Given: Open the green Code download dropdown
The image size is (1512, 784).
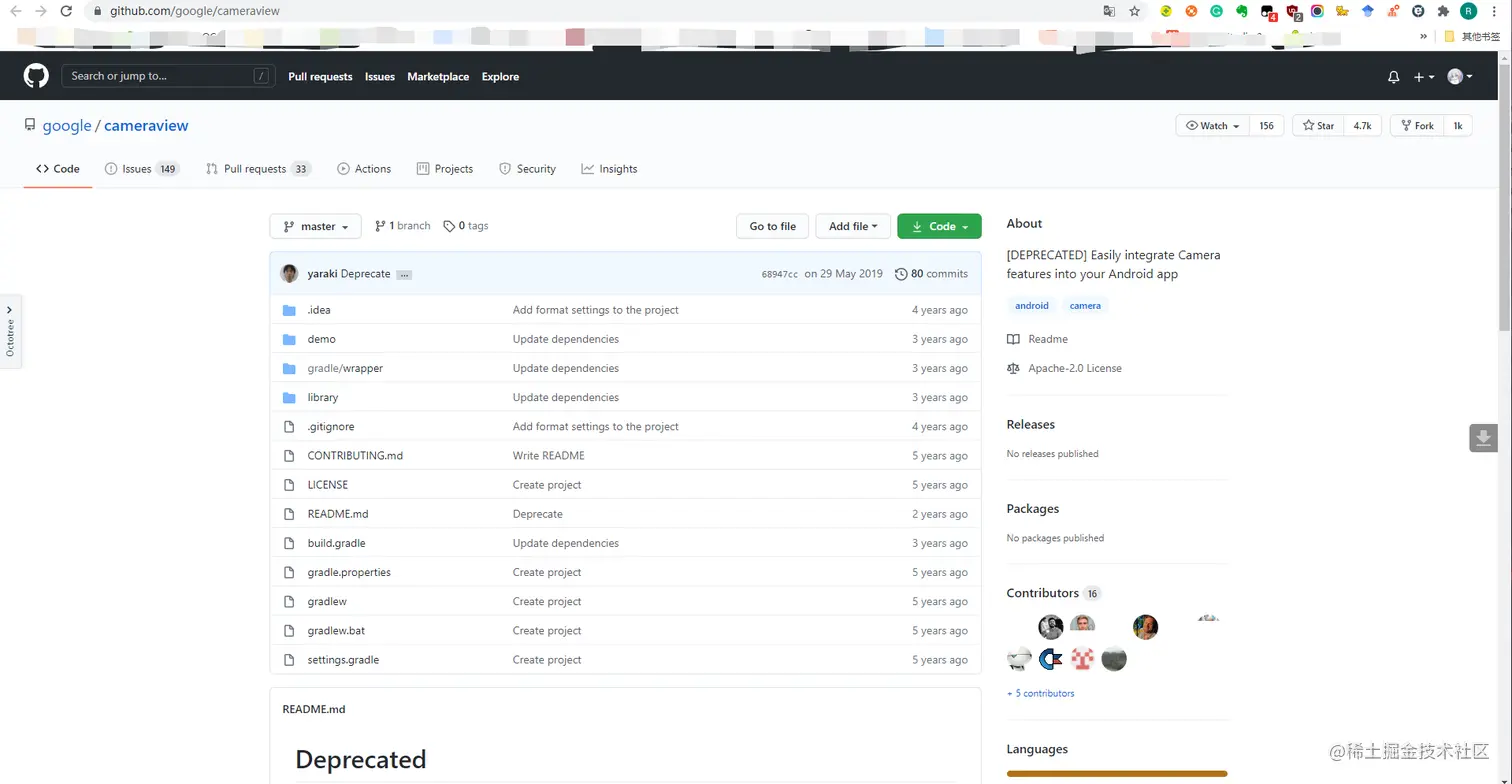Looking at the screenshot, I should [939, 226].
